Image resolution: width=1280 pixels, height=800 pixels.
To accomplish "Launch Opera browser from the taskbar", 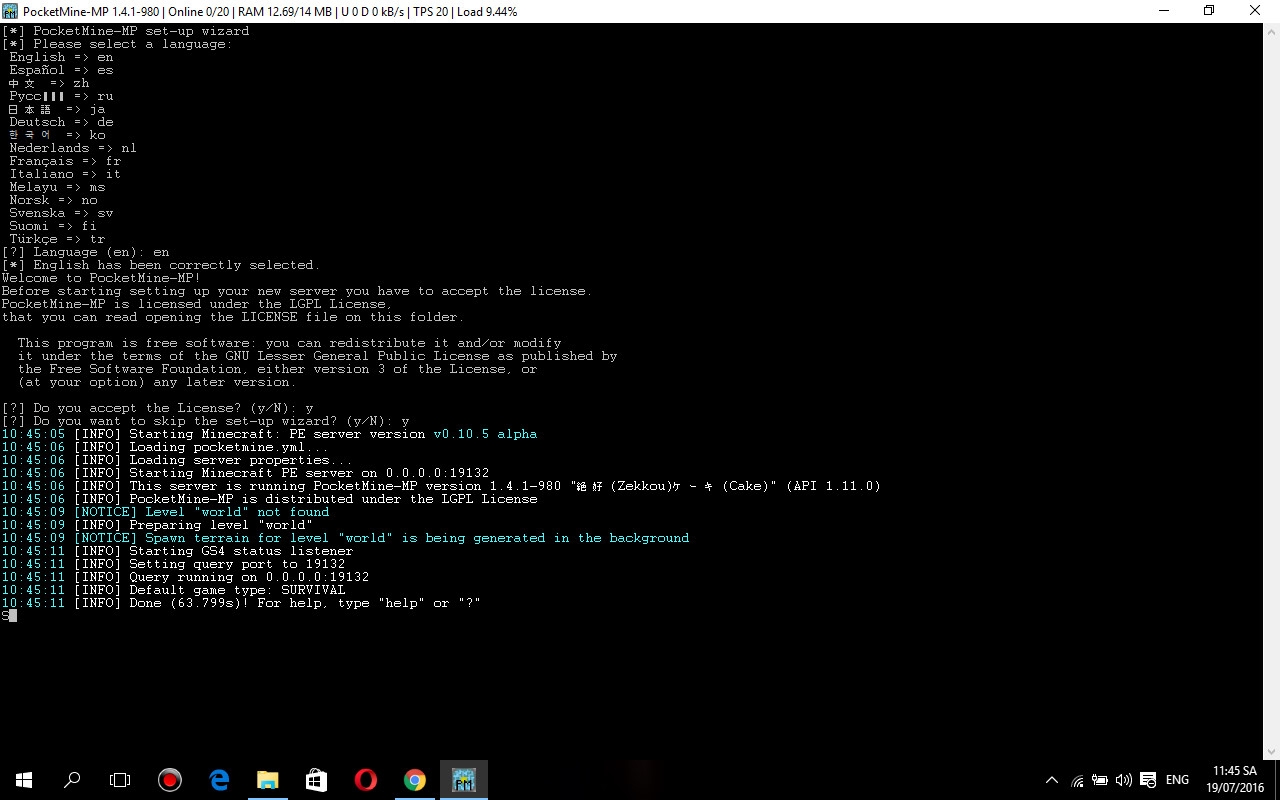I will point(365,780).
